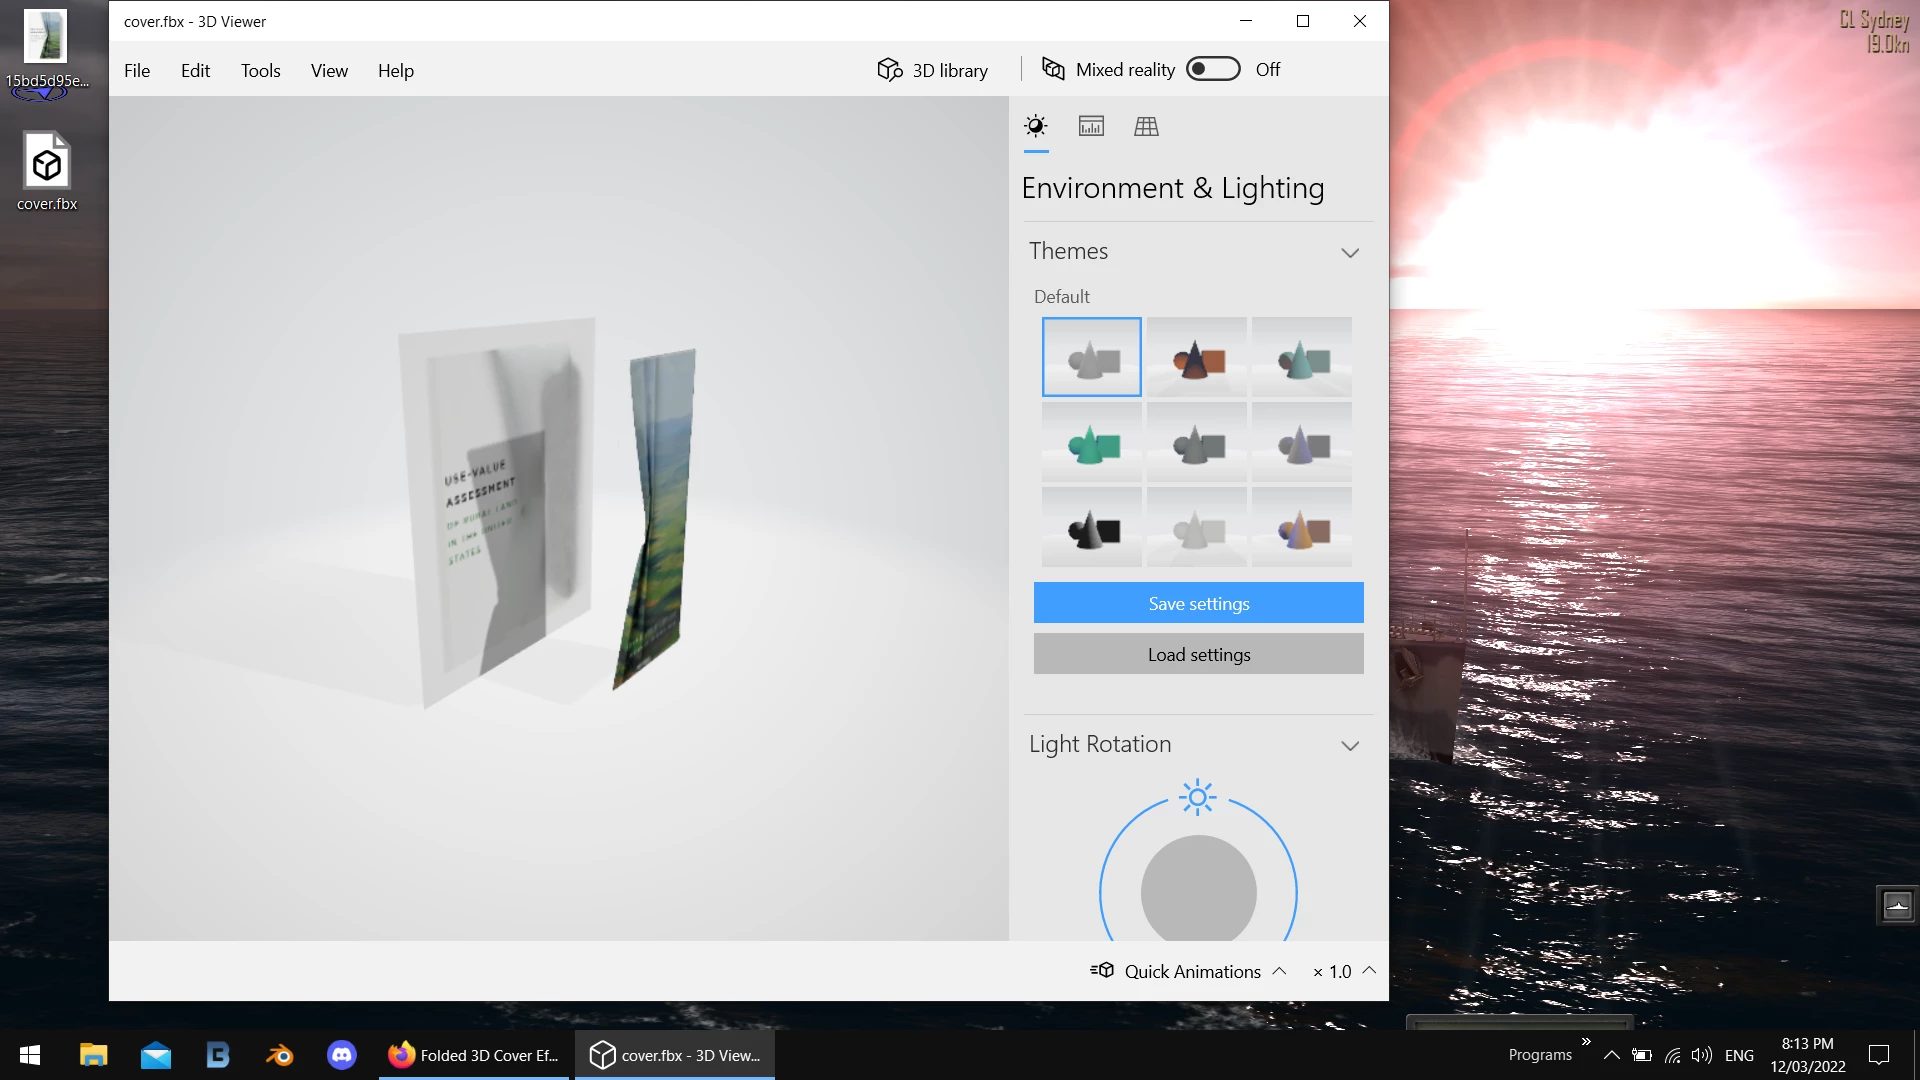
Task: Collapse the Light Rotation section
Action: [x=1350, y=745]
